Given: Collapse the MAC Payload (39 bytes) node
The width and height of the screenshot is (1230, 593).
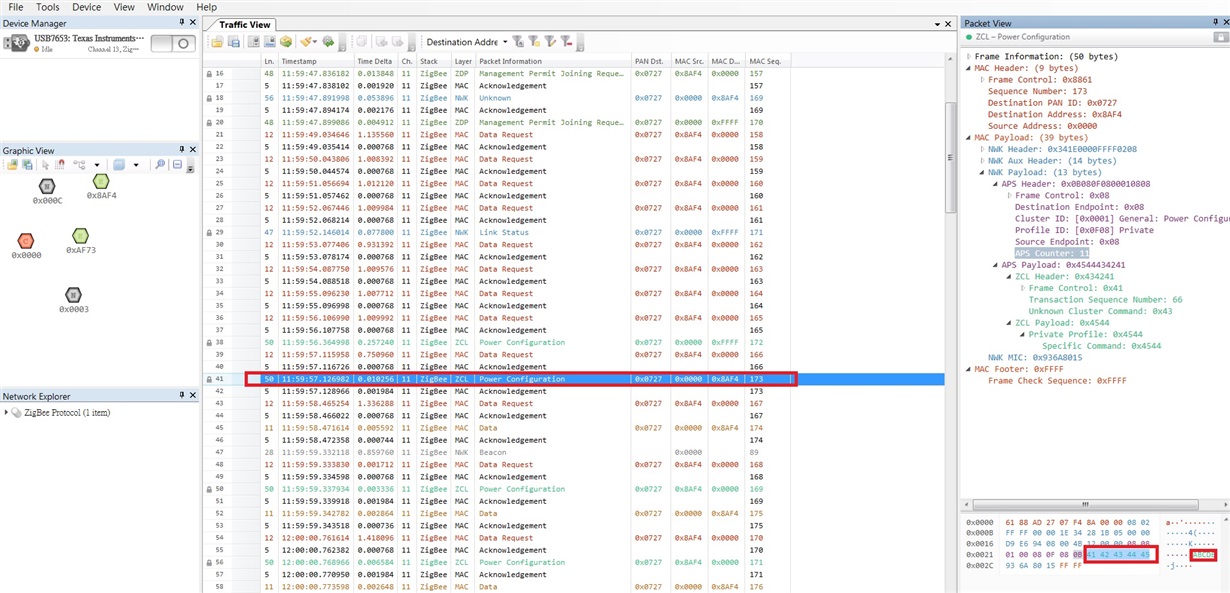Looking at the screenshot, I should click(x=968, y=138).
